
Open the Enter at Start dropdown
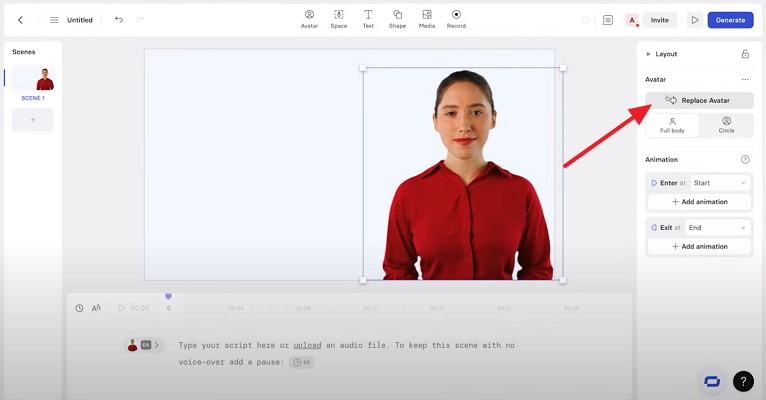click(720, 183)
